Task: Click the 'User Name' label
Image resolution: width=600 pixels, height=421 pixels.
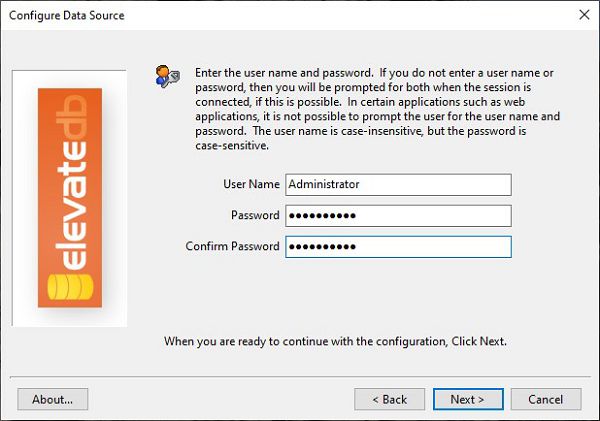Action: coord(251,184)
